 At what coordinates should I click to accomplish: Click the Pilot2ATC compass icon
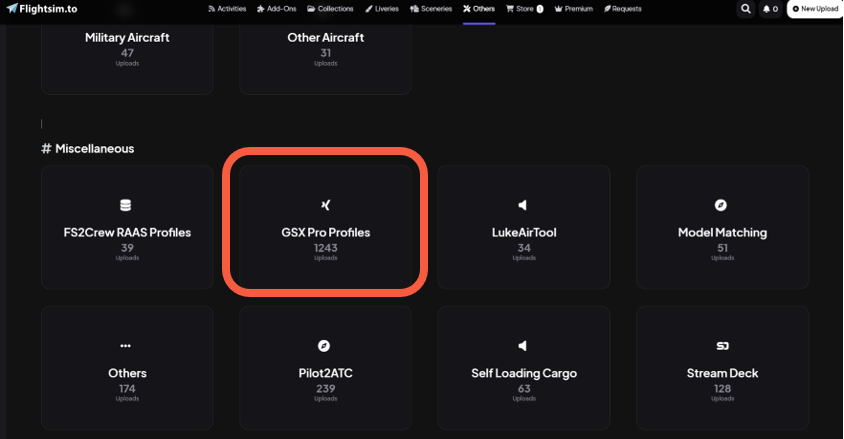click(x=323, y=346)
